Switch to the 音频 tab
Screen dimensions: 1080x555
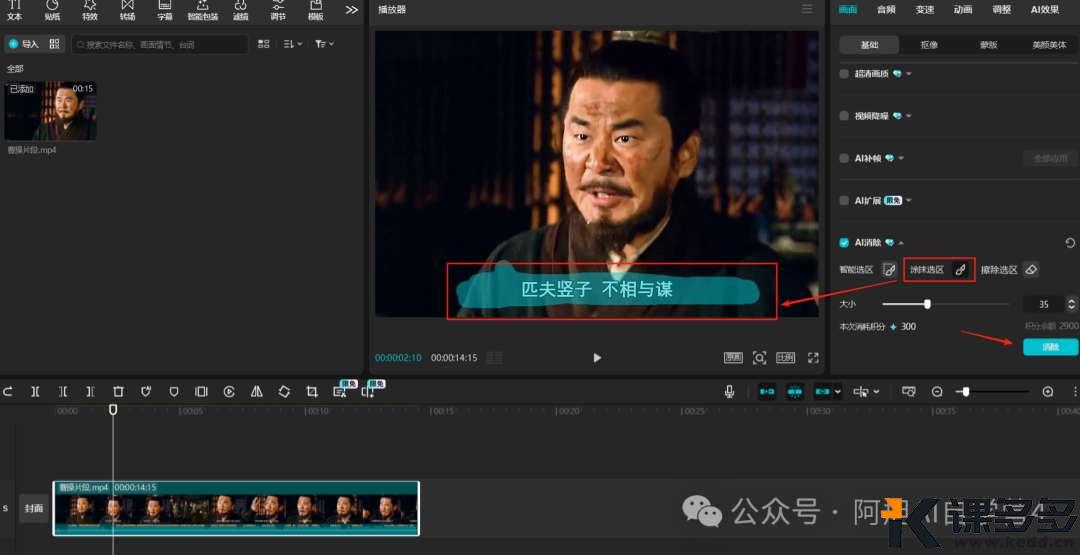pyautogui.click(x=886, y=10)
